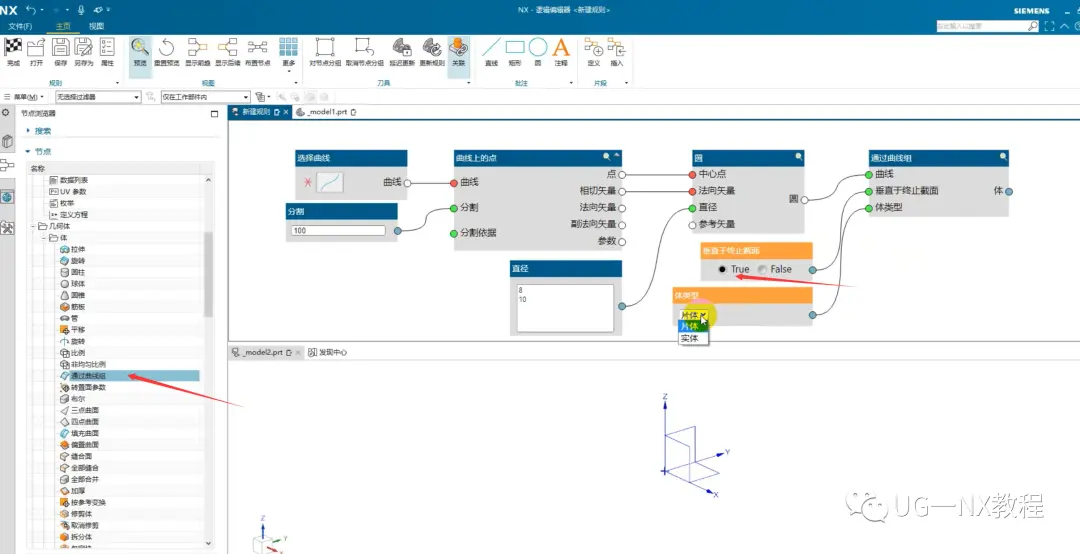The width and height of the screenshot is (1080, 554).
Task: Click the 布置节点 arrange nodes icon
Action: click(x=258, y=48)
